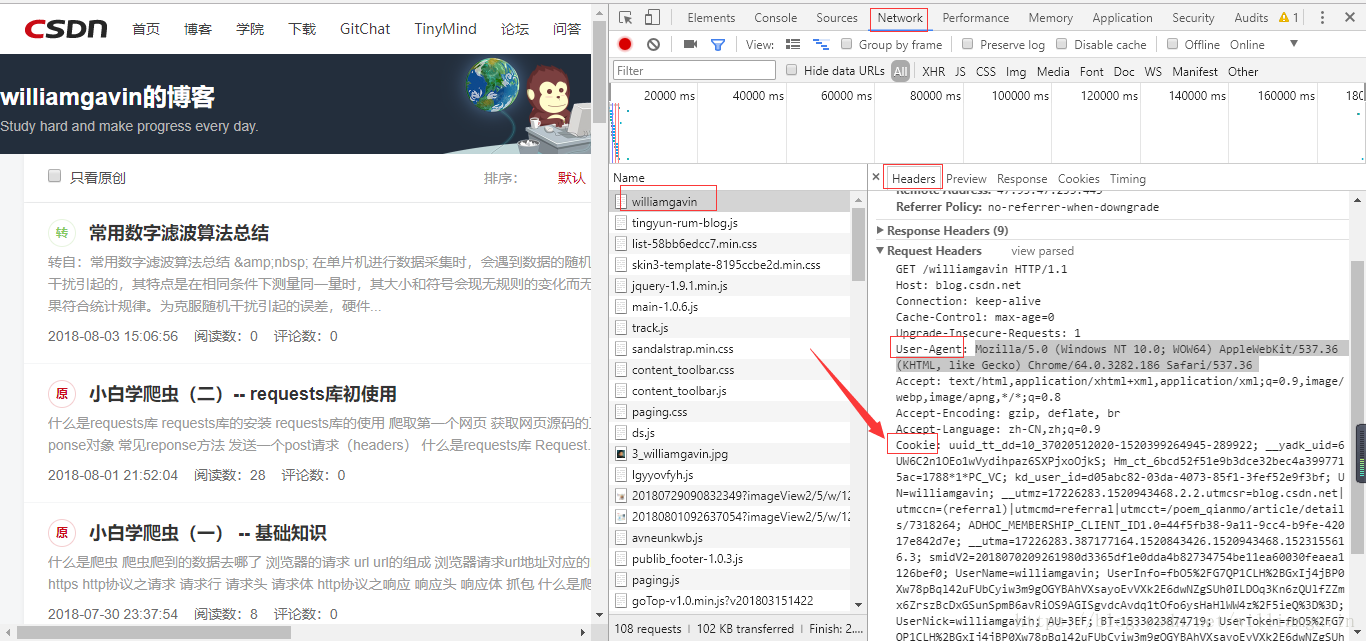Image resolution: width=1366 pixels, height=641 pixels.
Task: Filter requests by CSS type
Action: (x=986, y=71)
